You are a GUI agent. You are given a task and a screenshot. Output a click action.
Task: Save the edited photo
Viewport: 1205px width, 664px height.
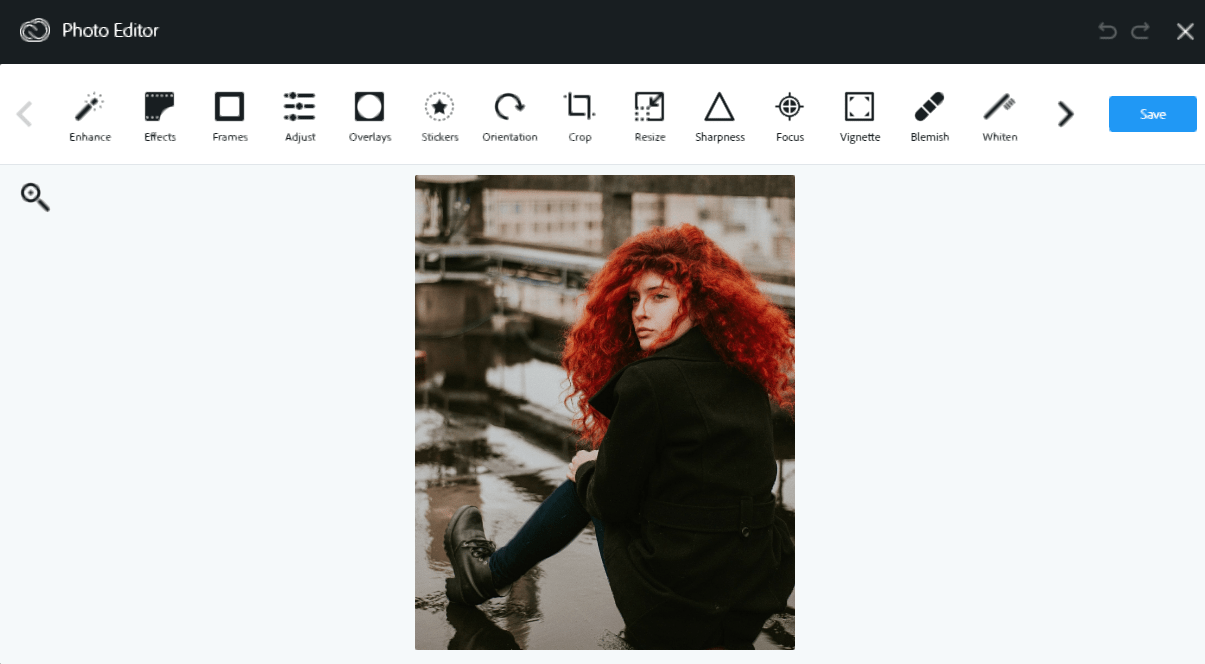[1152, 113]
